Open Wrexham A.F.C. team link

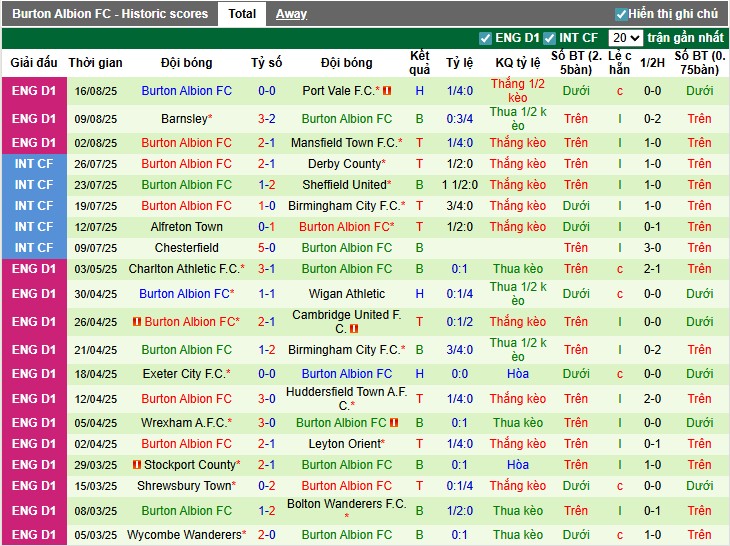pyautogui.click(x=186, y=423)
